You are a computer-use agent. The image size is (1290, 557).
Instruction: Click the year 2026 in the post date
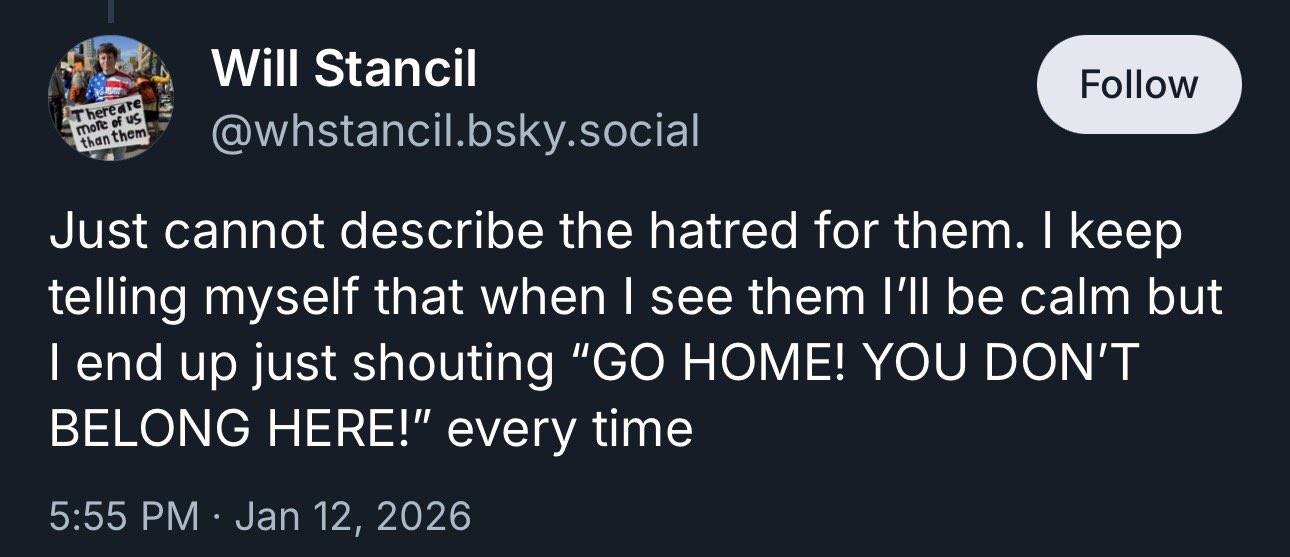(427, 516)
